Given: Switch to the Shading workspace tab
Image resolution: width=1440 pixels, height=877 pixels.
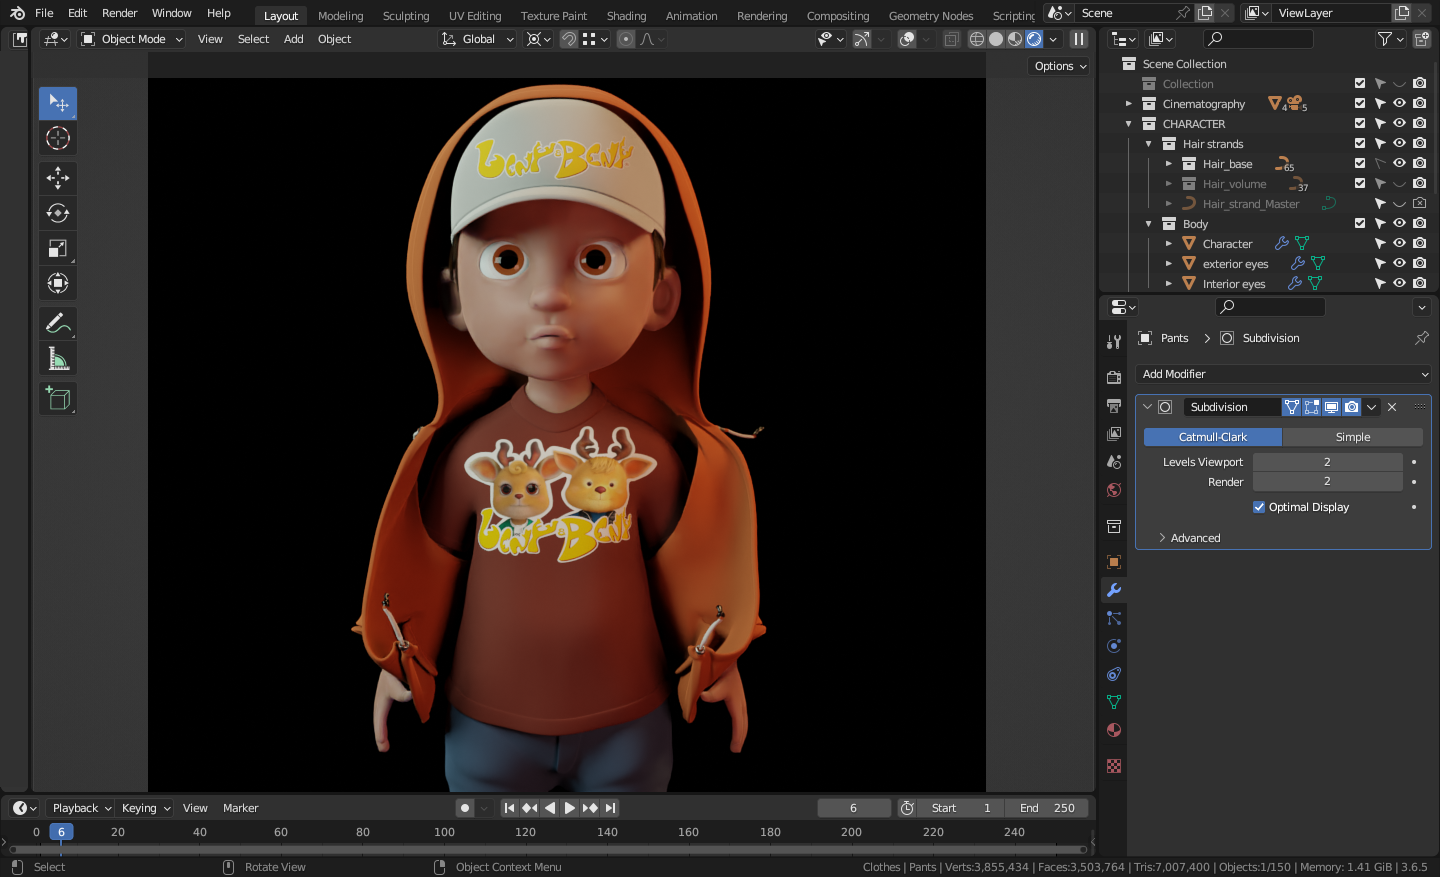Looking at the screenshot, I should tap(626, 16).
